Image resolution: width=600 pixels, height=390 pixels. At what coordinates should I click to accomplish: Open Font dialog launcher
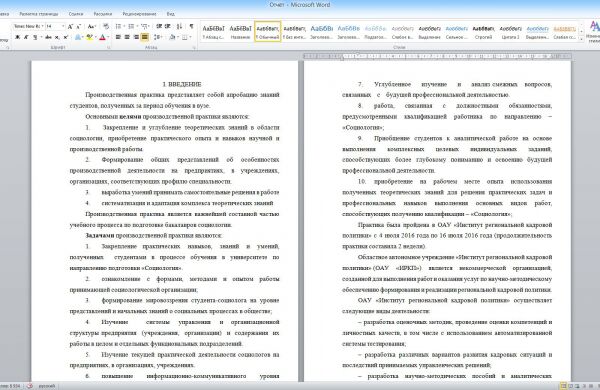(109, 47)
